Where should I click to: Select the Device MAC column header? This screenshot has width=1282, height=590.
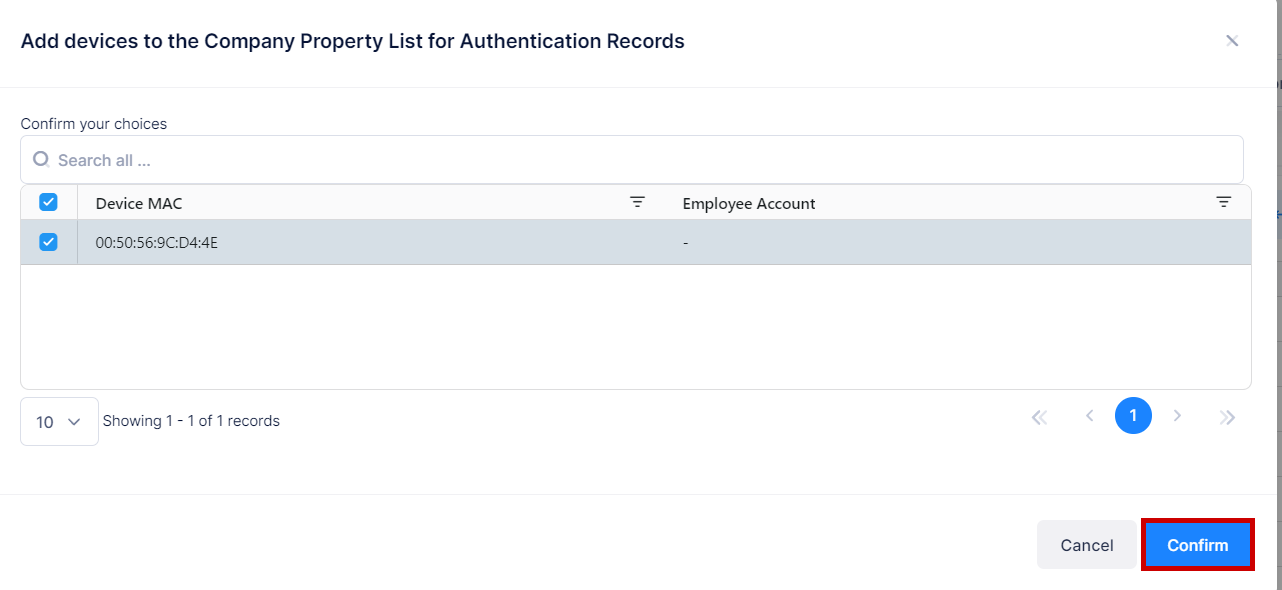138,202
